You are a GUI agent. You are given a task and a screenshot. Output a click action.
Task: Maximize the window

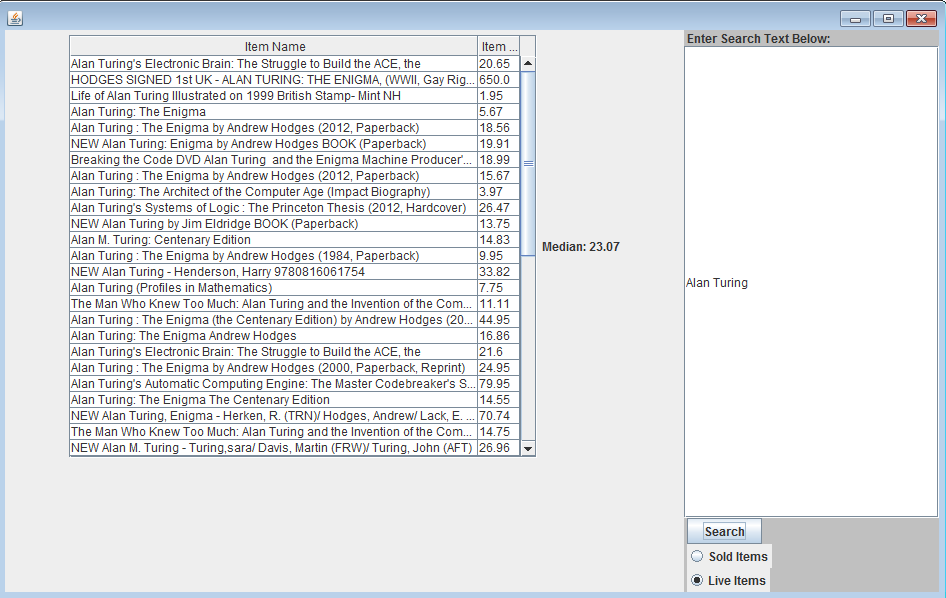coord(888,19)
